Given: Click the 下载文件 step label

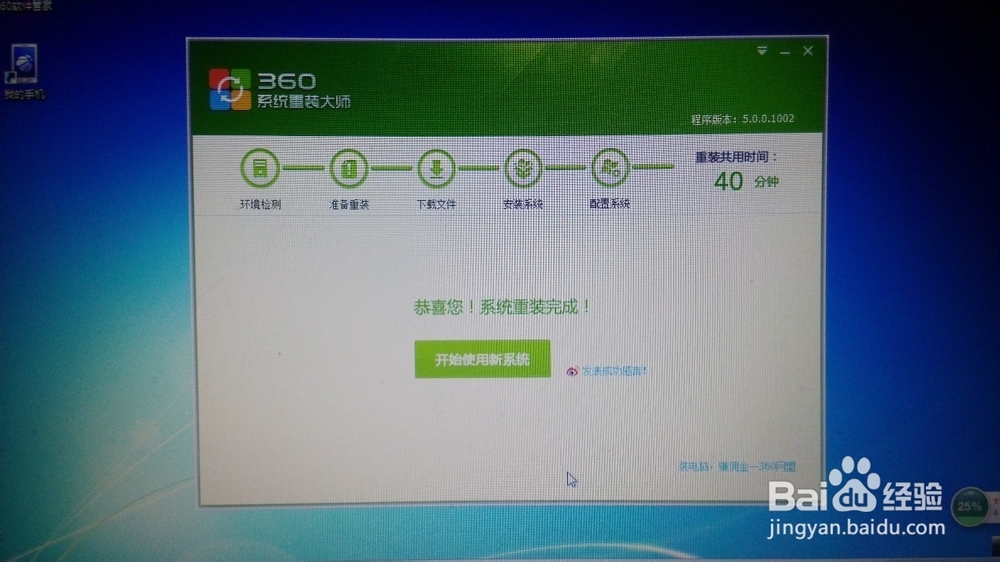Looking at the screenshot, I should point(436,204).
